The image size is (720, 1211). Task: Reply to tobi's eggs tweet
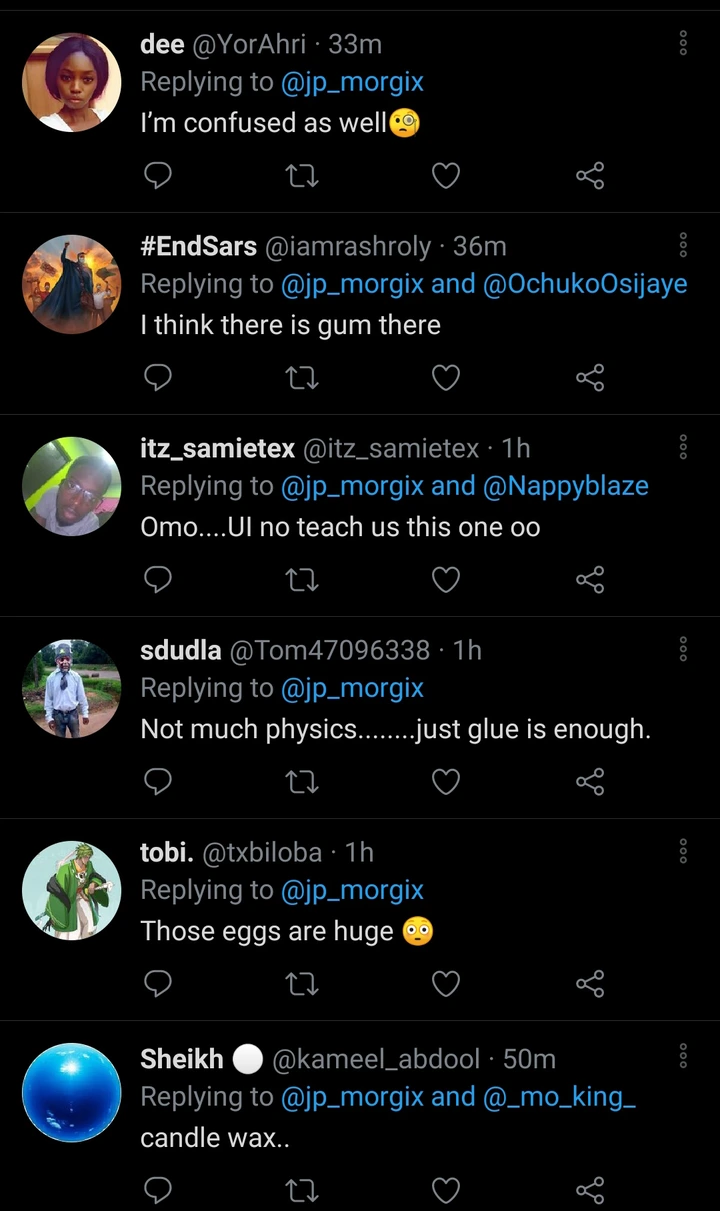point(158,984)
